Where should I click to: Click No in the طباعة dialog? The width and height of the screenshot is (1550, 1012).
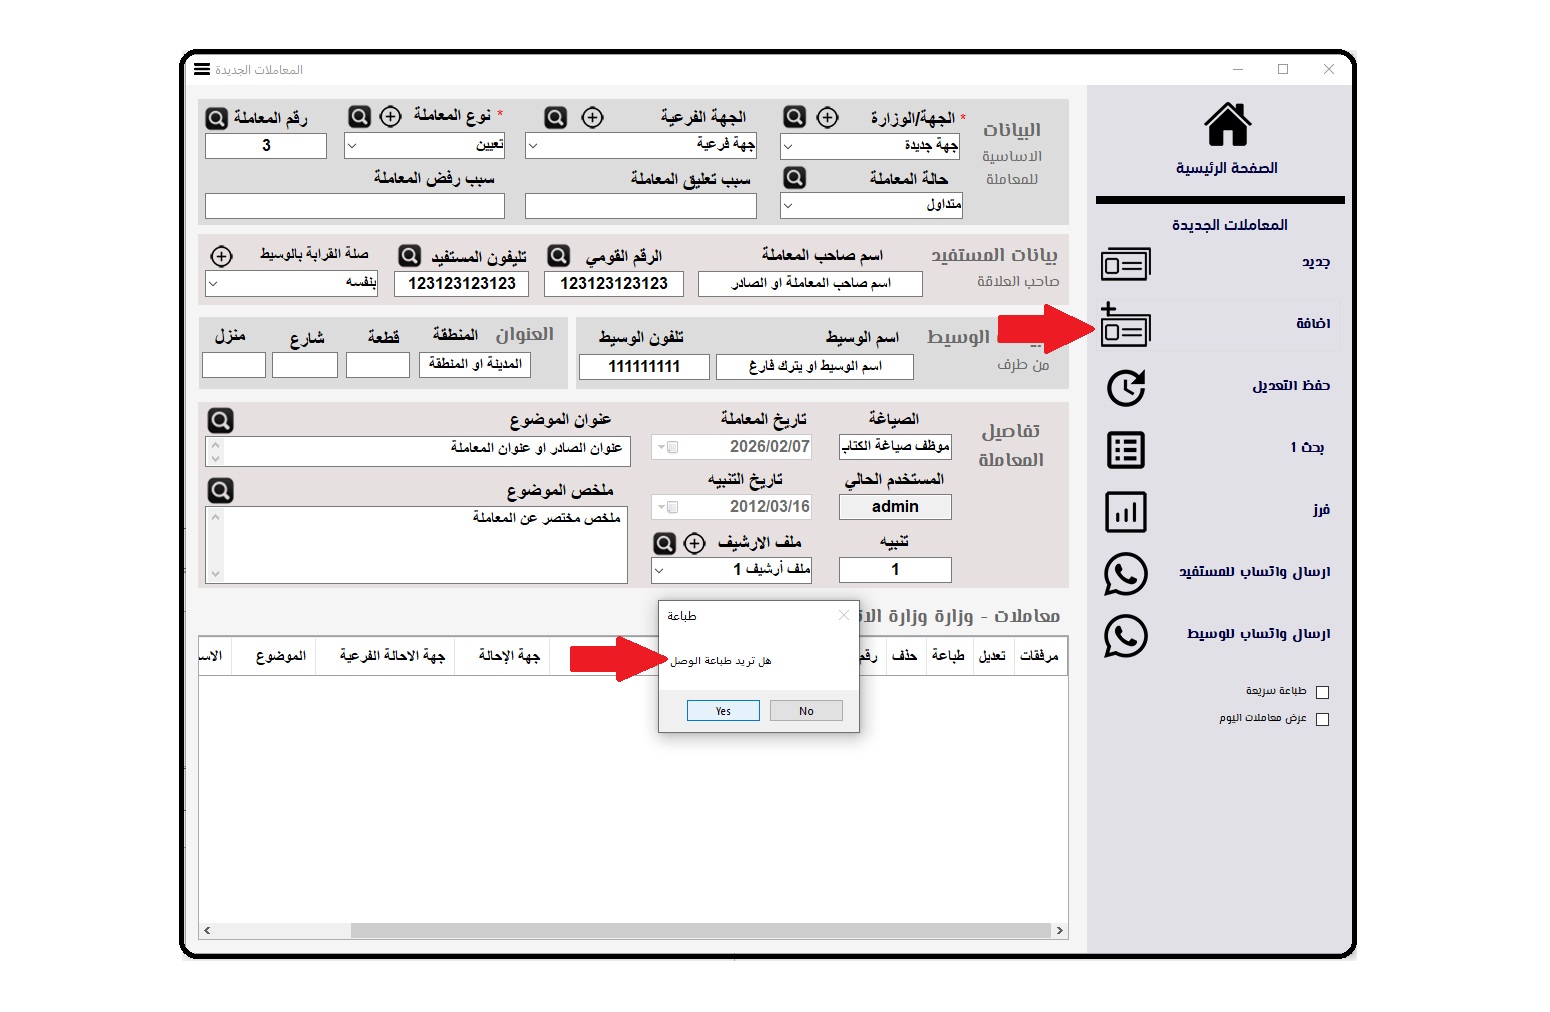[x=806, y=710]
